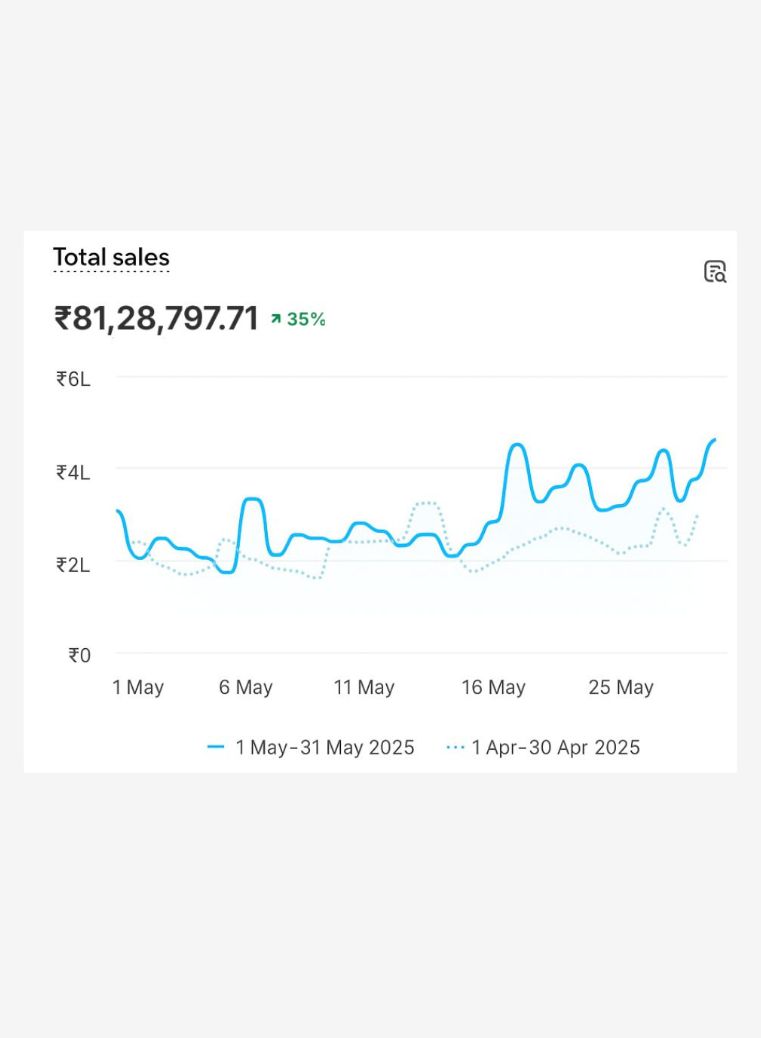
Task: Click the ₹6L axis label
Action: 73,379
